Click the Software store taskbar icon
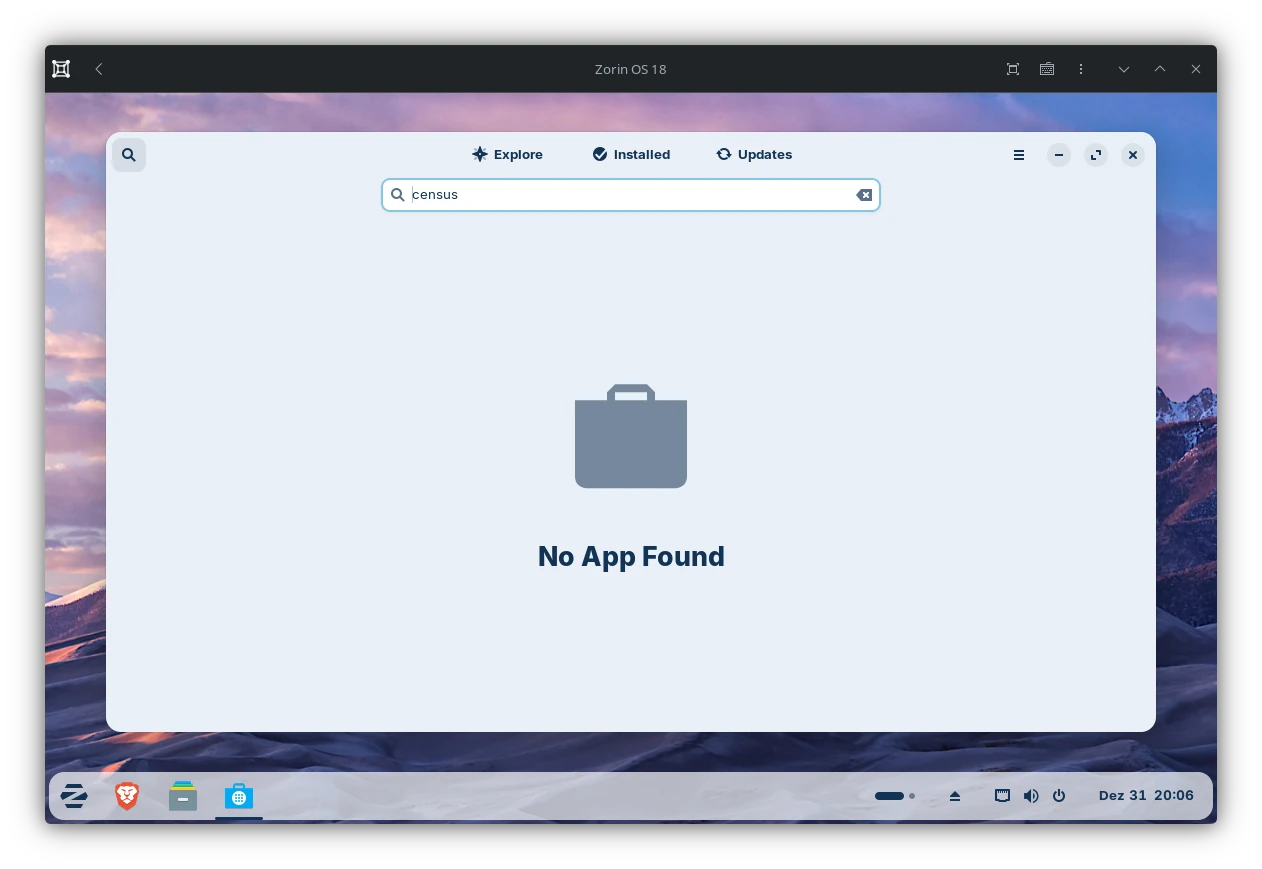Viewport: 1262px width, 869px height. [x=239, y=796]
